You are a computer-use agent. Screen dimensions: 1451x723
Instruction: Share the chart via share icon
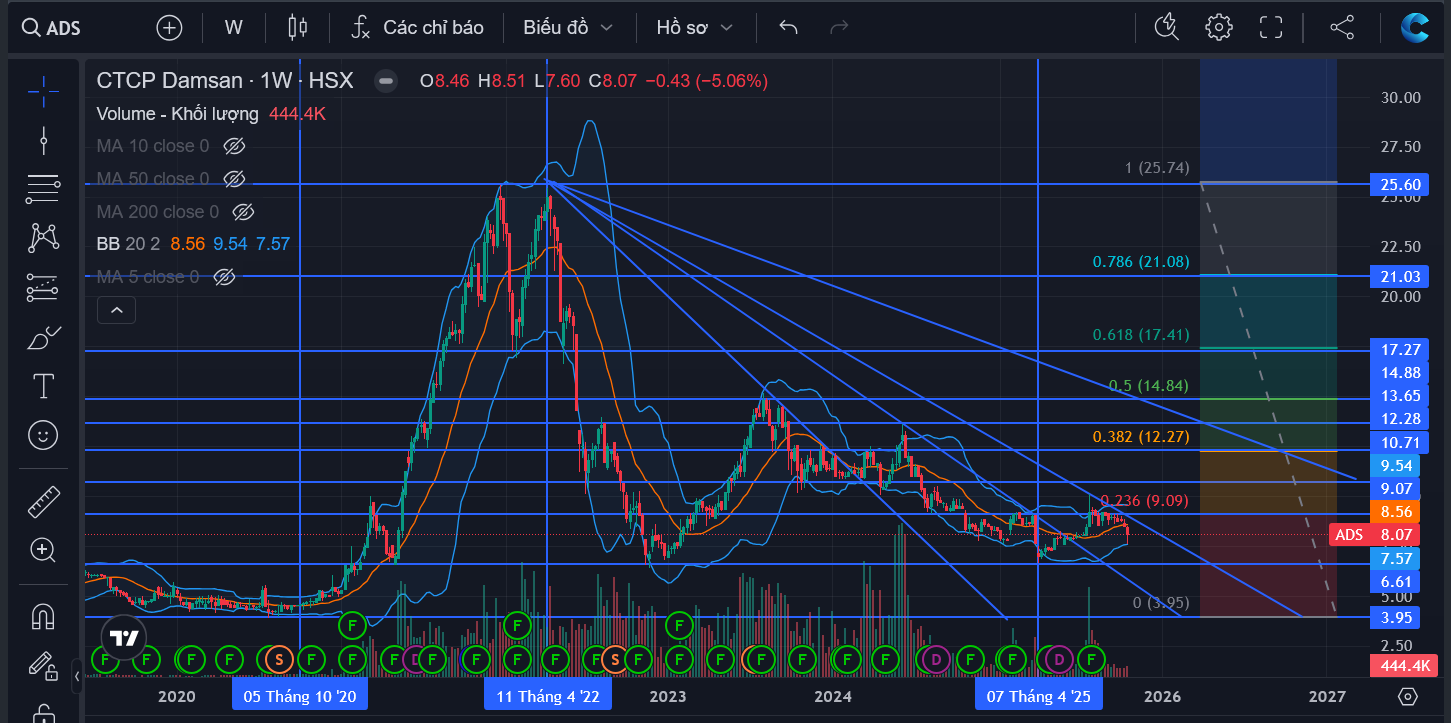coord(1341,27)
